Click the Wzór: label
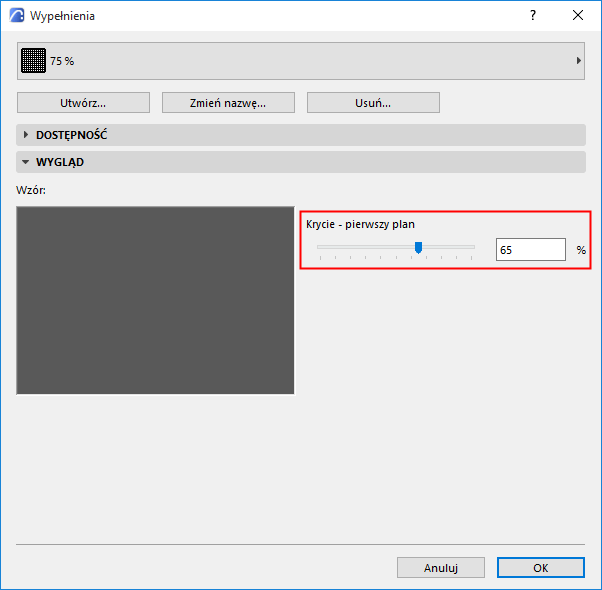 [31, 190]
